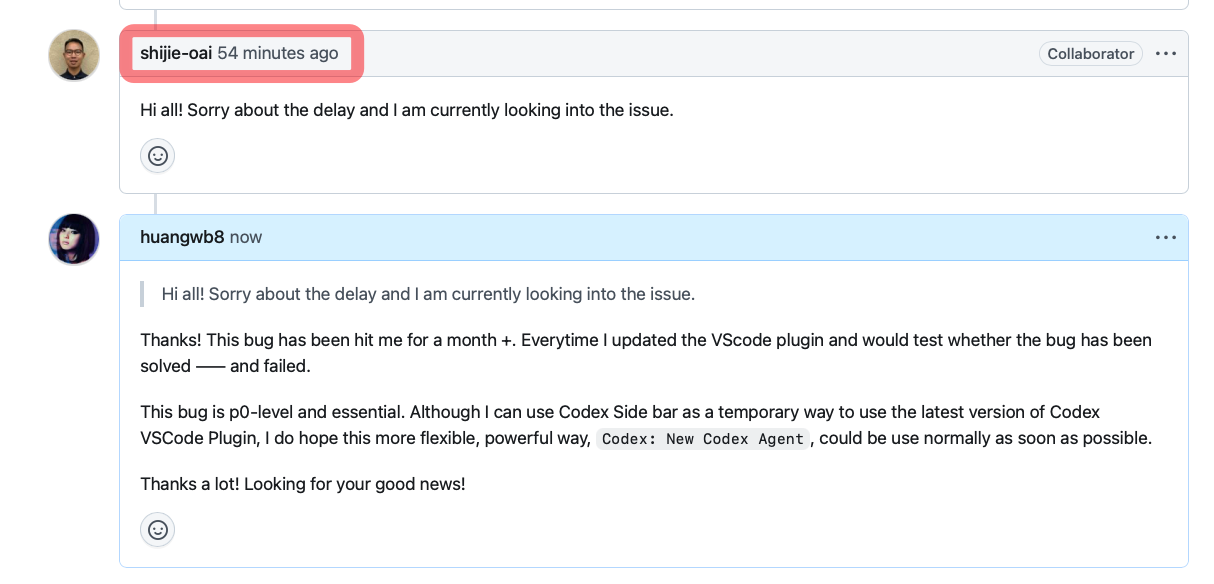Screen dimensions: 1214x584
Task: Click the "Thanks a lot!" closing line
Action: (302, 484)
